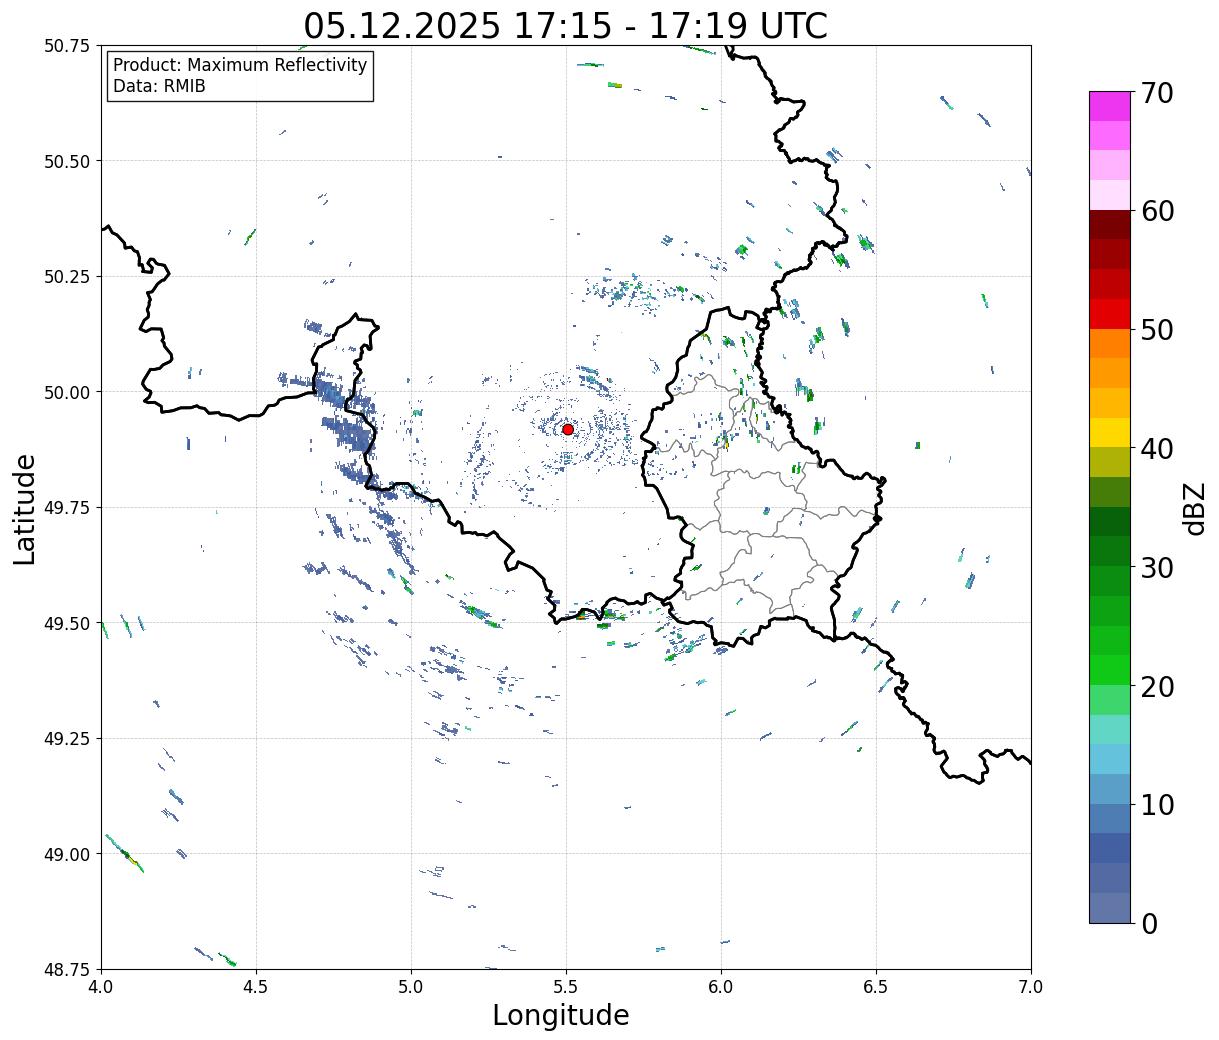Pick the bright green swatch just above 20 dBZ
The width and height of the screenshot is (1219, 1040).
pos(1110,670)
